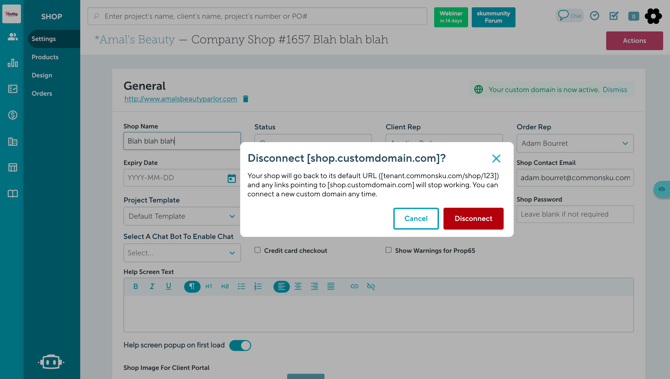
Task: Click the Disconnect button in the dialog
Action: click(473, 218)
